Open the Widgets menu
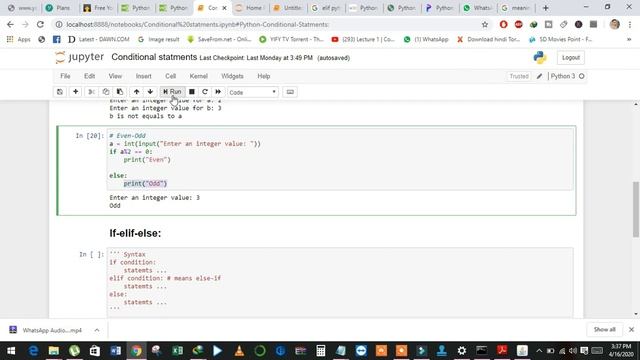This screenshot has height=360, width=640. pyautogui.click(x=232, y=76)
